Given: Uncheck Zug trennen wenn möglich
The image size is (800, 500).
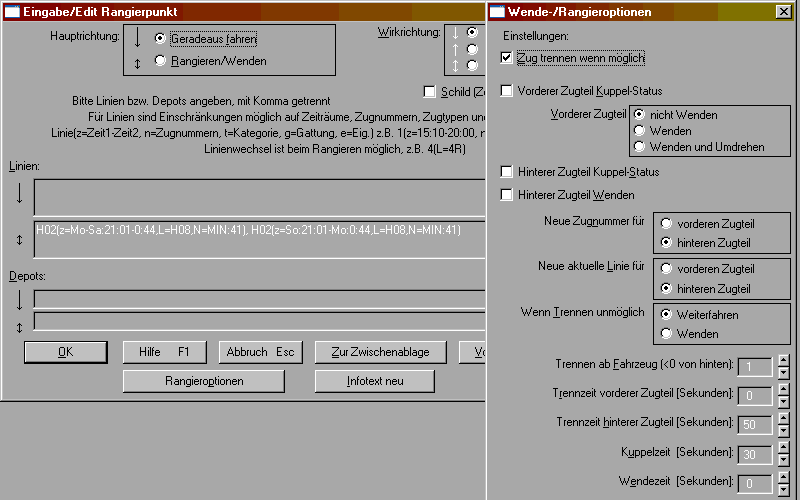Looking at the screenshot, I should [x=507, y=58].
